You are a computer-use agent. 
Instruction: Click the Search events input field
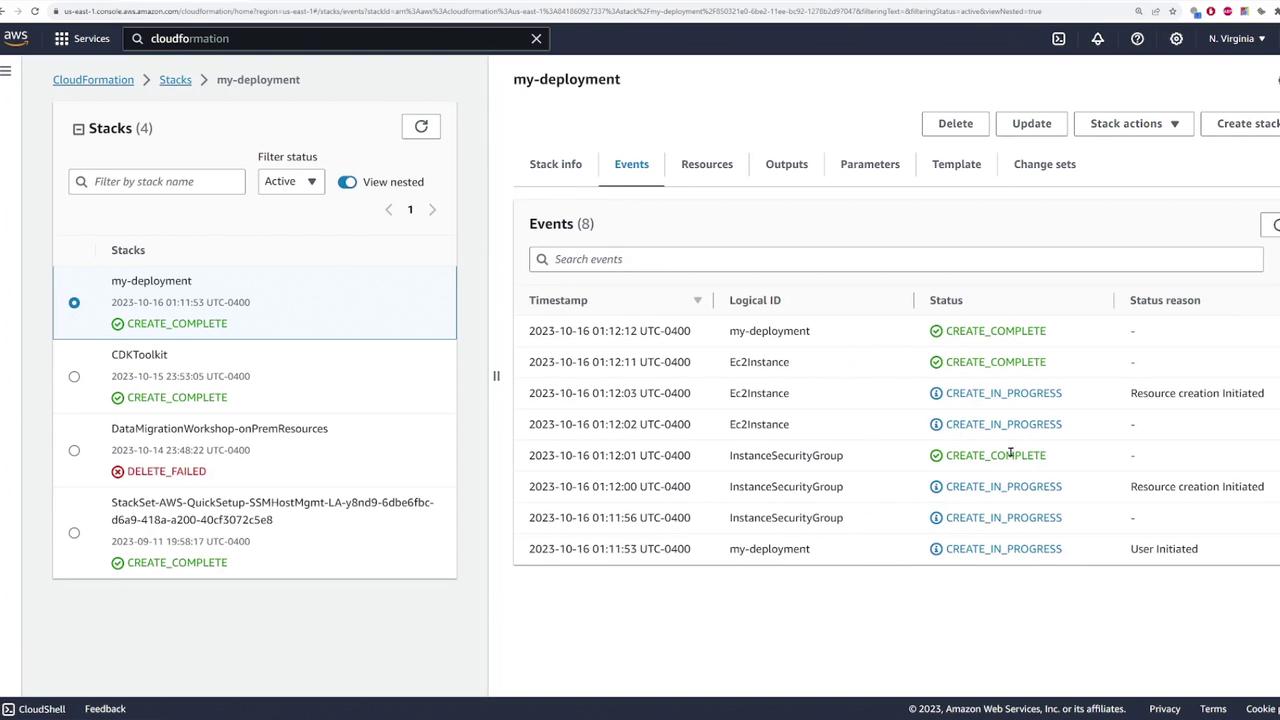[895, 259]
